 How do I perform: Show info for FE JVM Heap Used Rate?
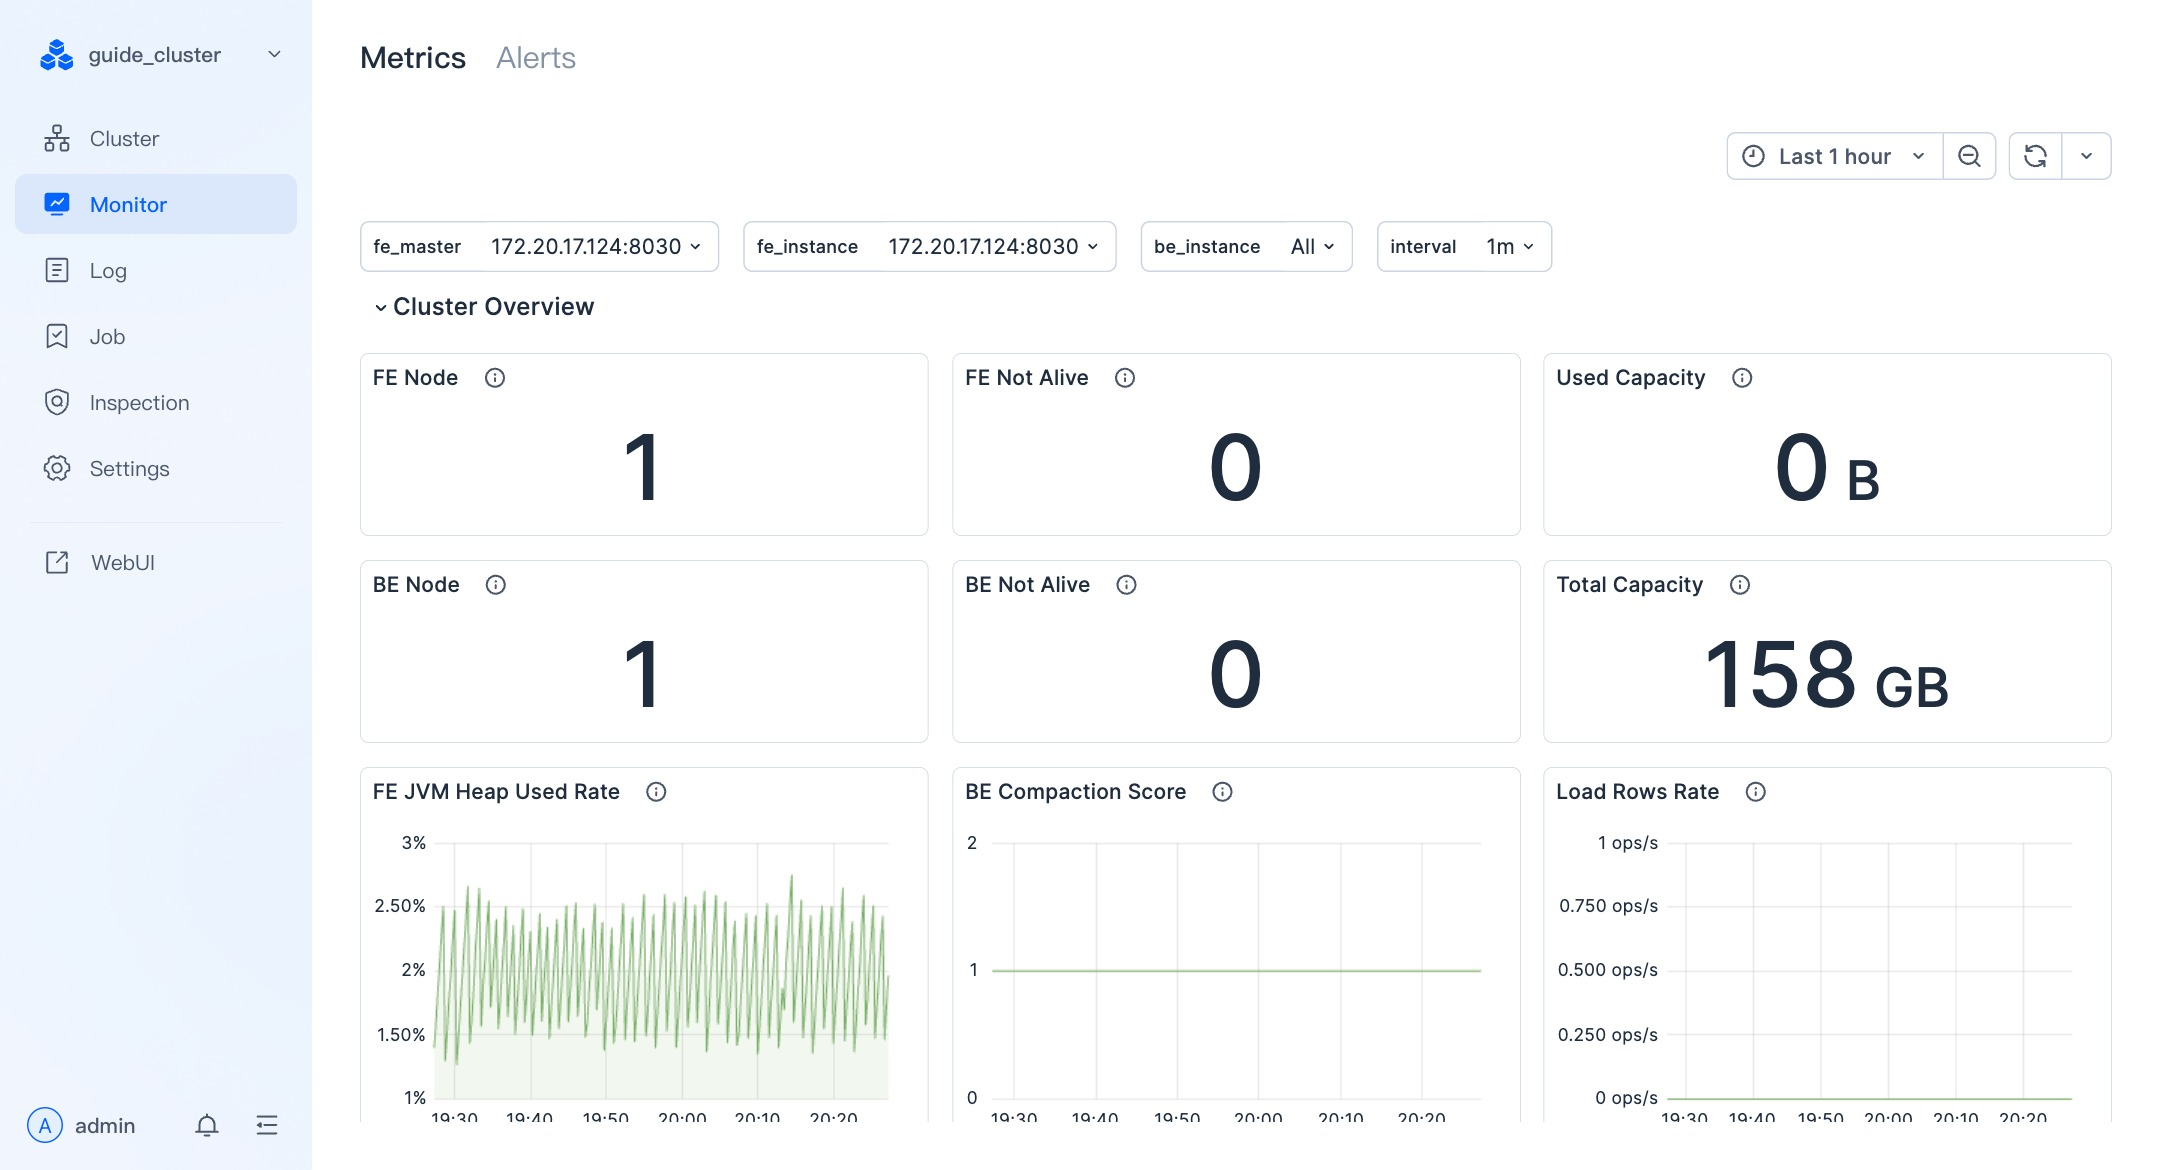point(656,792)
